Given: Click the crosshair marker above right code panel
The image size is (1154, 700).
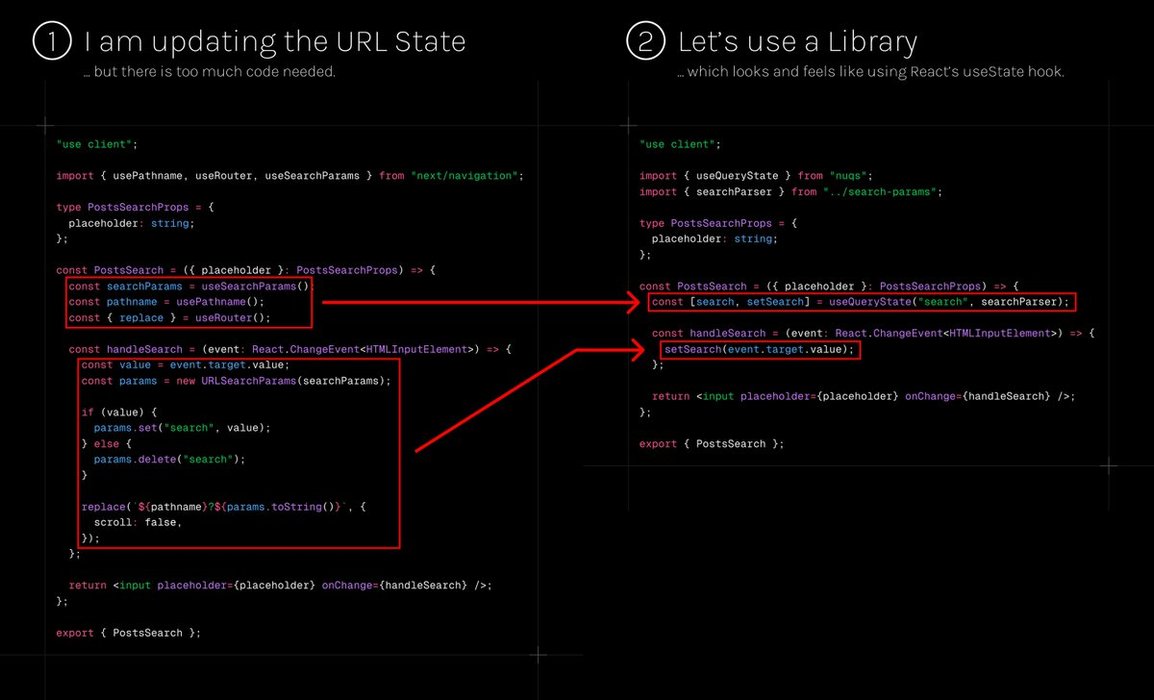Looking at the screenshot, I should [x=627, y=125].
